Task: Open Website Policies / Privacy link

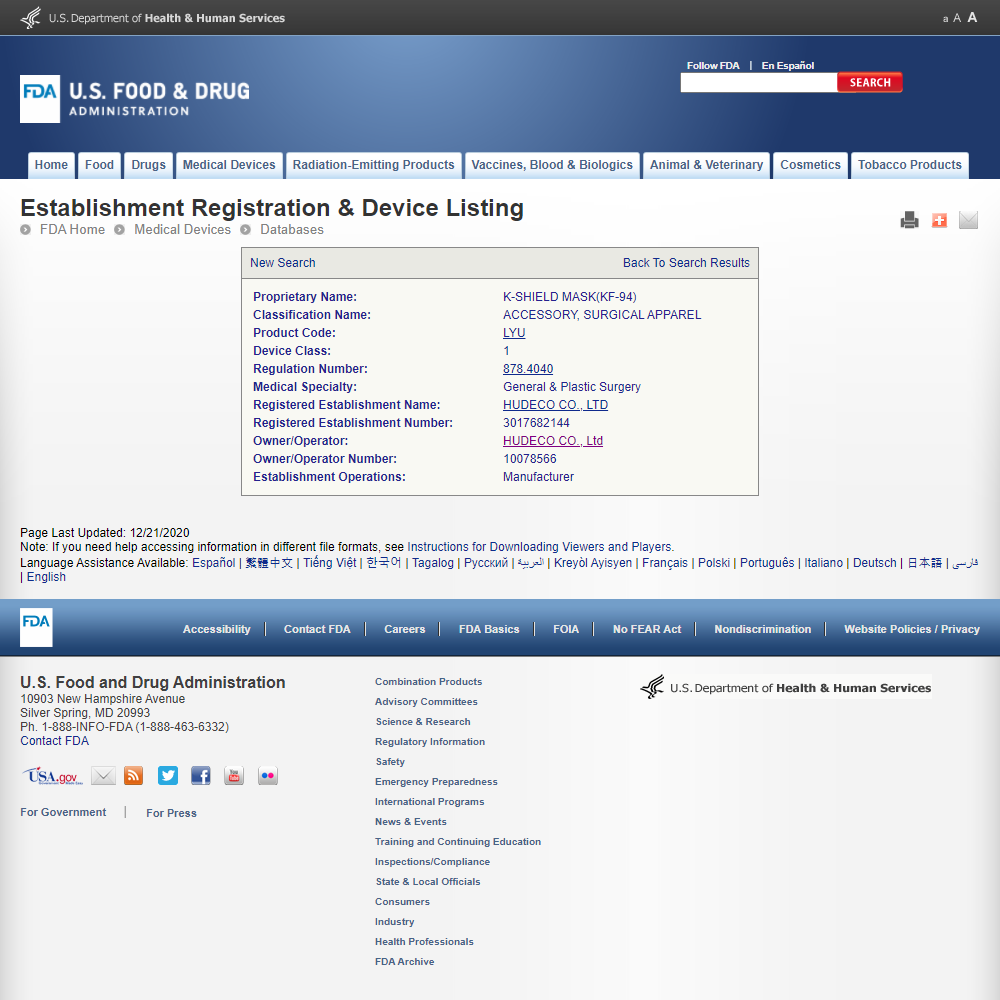Action: tap(912, 629)
